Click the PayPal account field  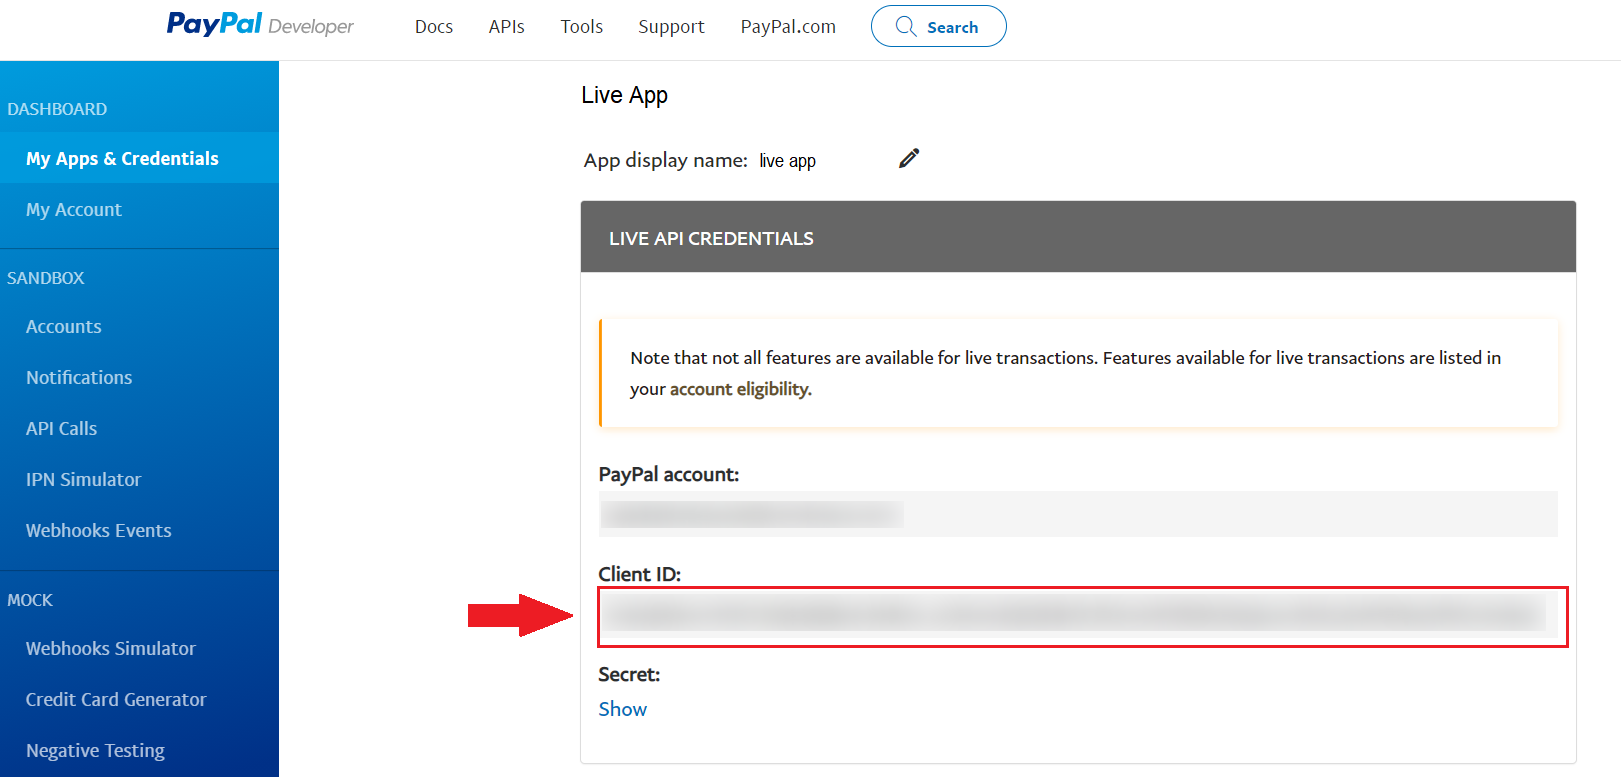[1078, 514]
